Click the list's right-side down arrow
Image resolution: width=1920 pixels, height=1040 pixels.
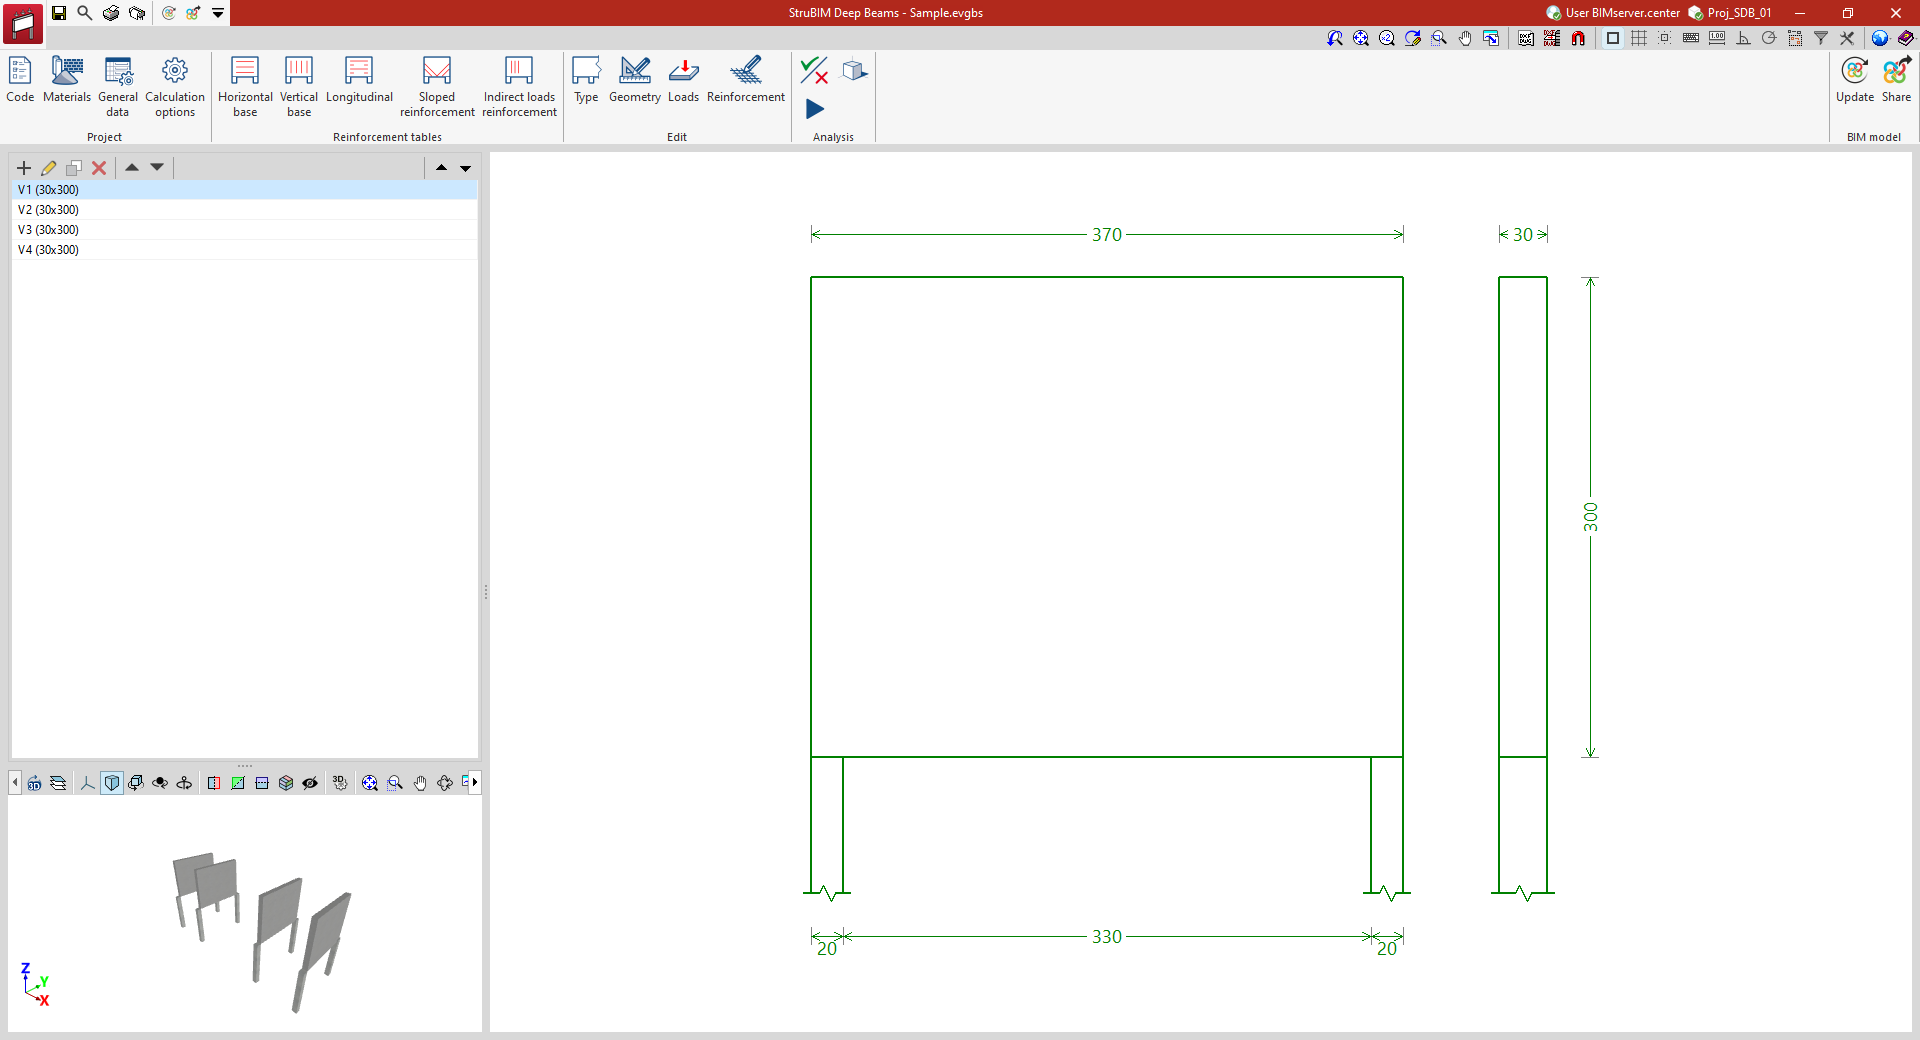point(465,168)
